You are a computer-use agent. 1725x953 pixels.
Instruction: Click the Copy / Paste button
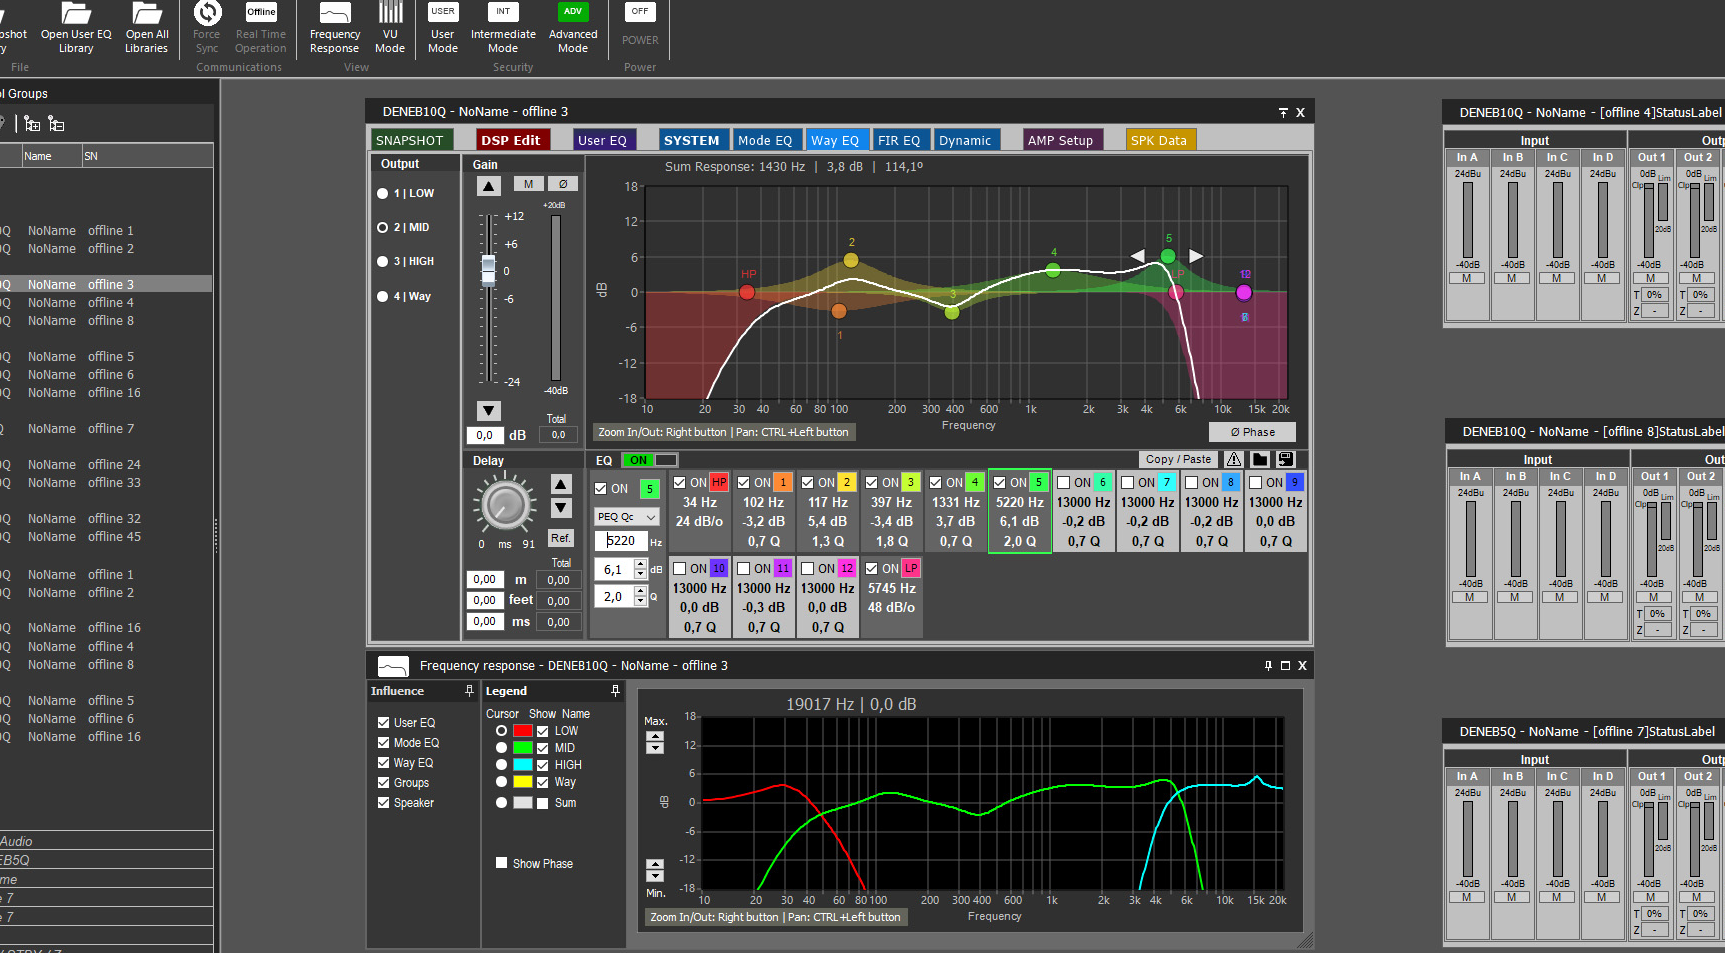coord(1177,459)
